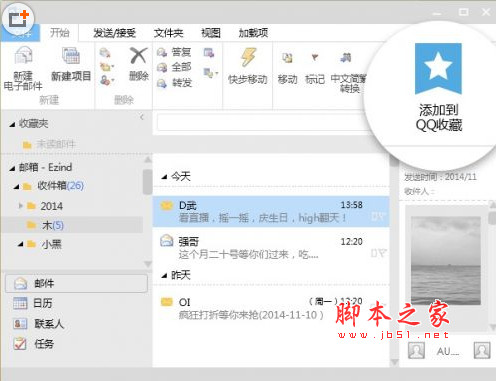Delete the selected message with 删除

point(139,64)
